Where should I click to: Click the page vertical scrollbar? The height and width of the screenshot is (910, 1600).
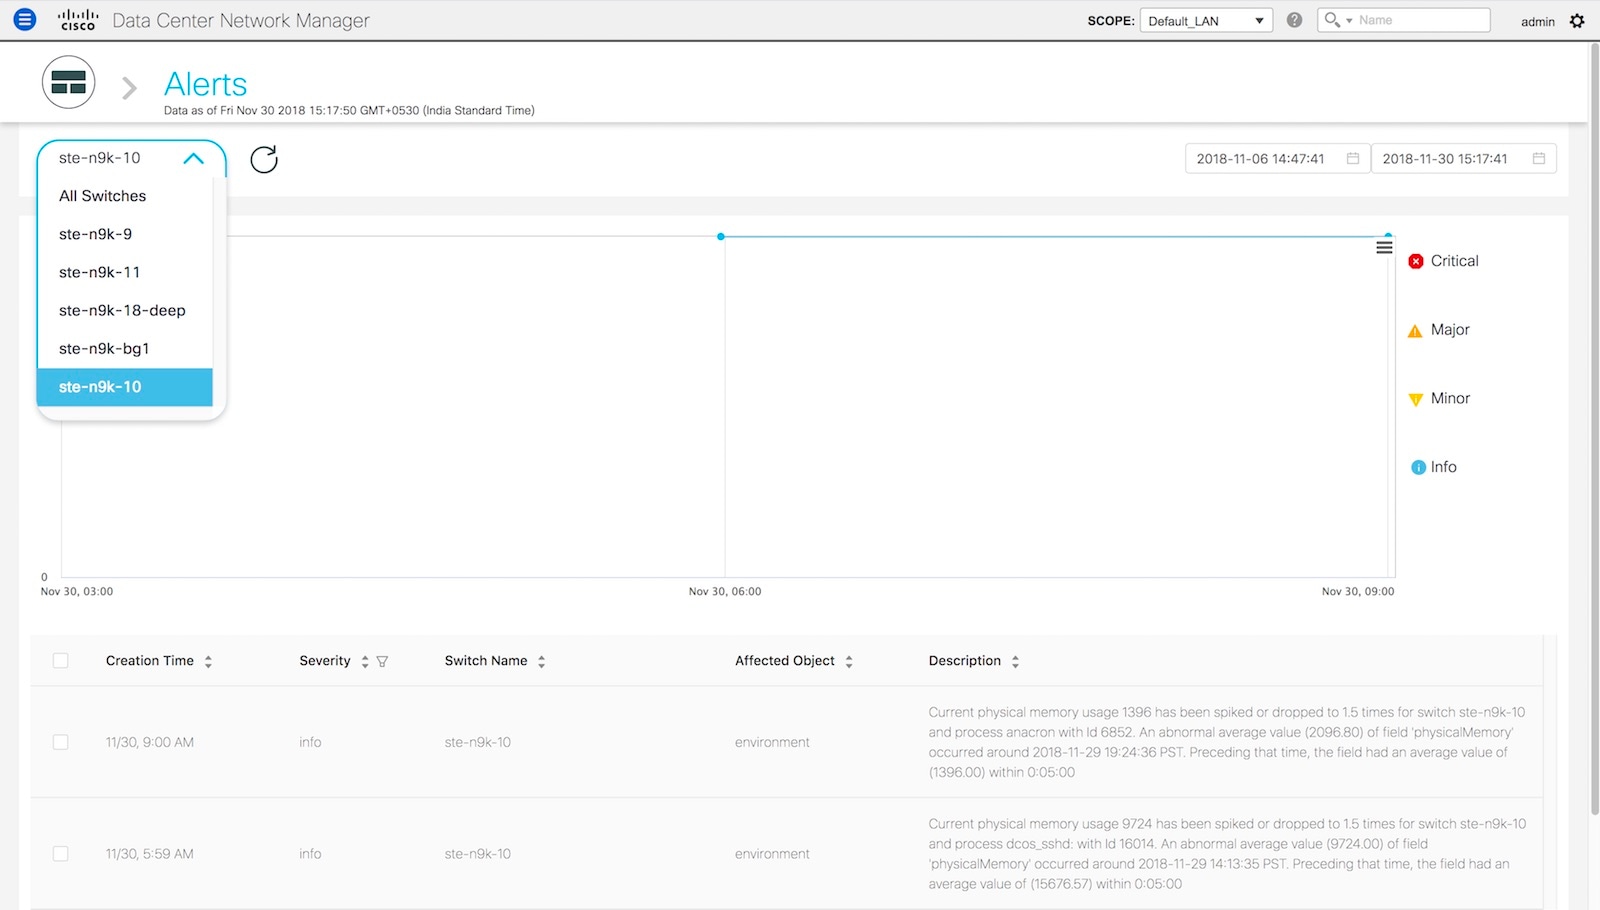pyautogui.click(x=1594, y=428)
